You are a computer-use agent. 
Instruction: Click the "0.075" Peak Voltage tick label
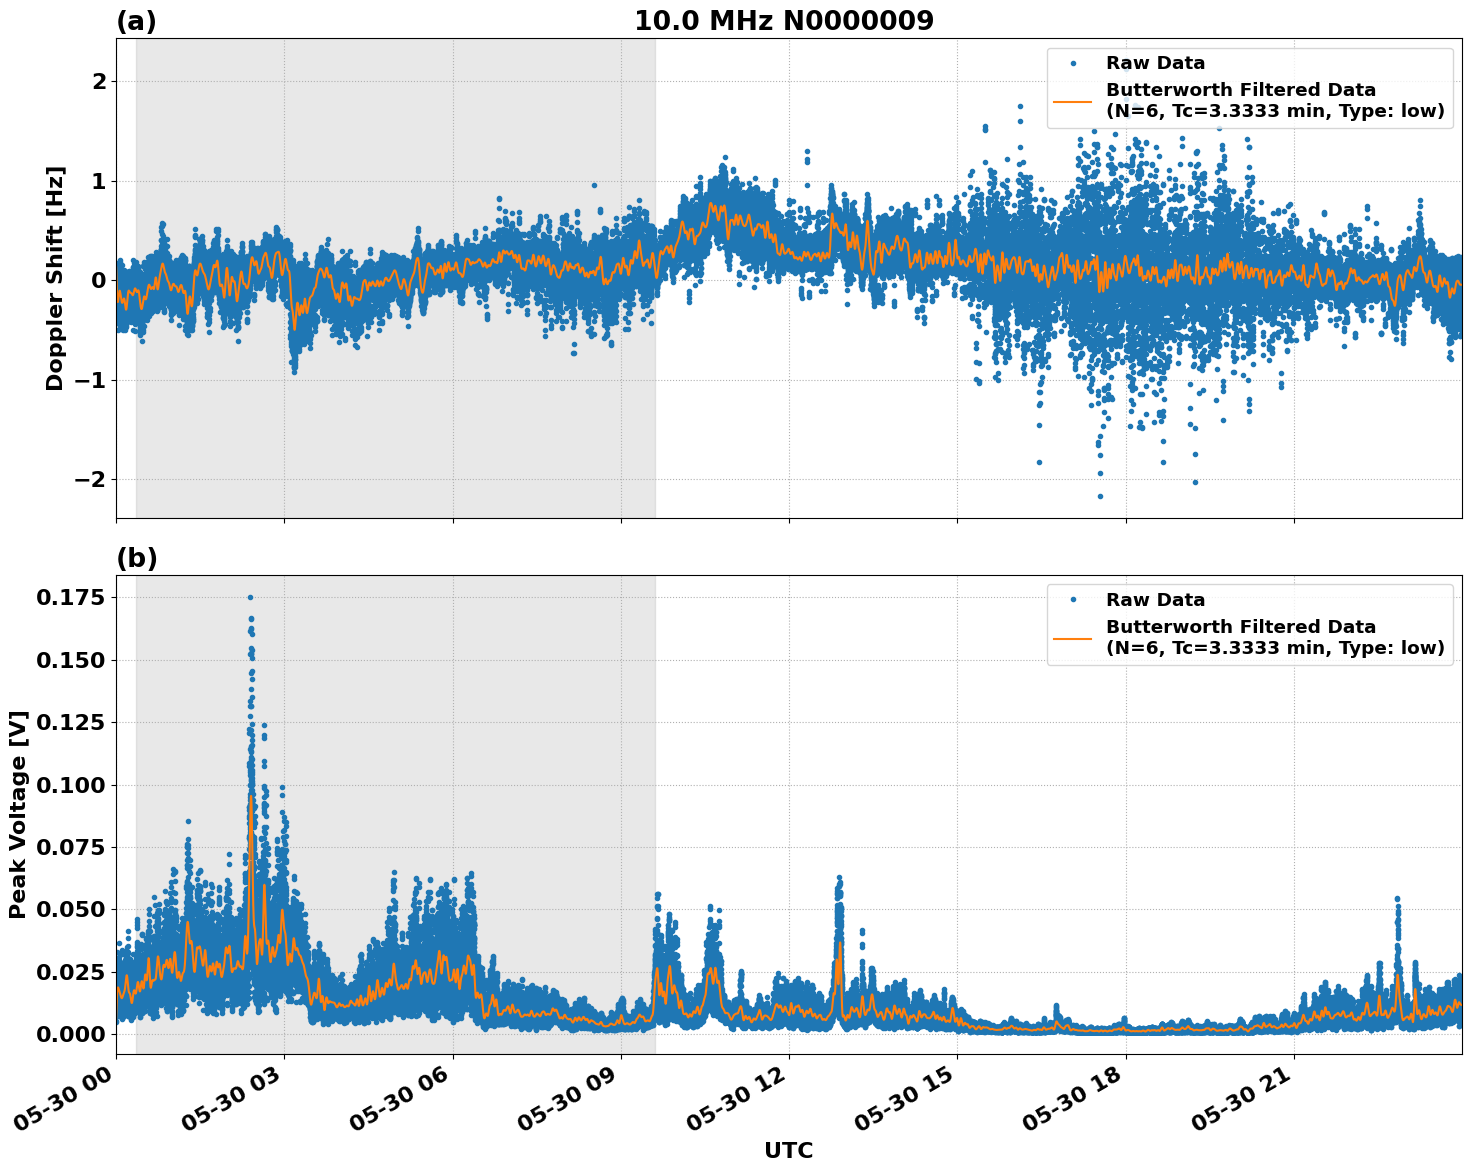click(70, 847)
